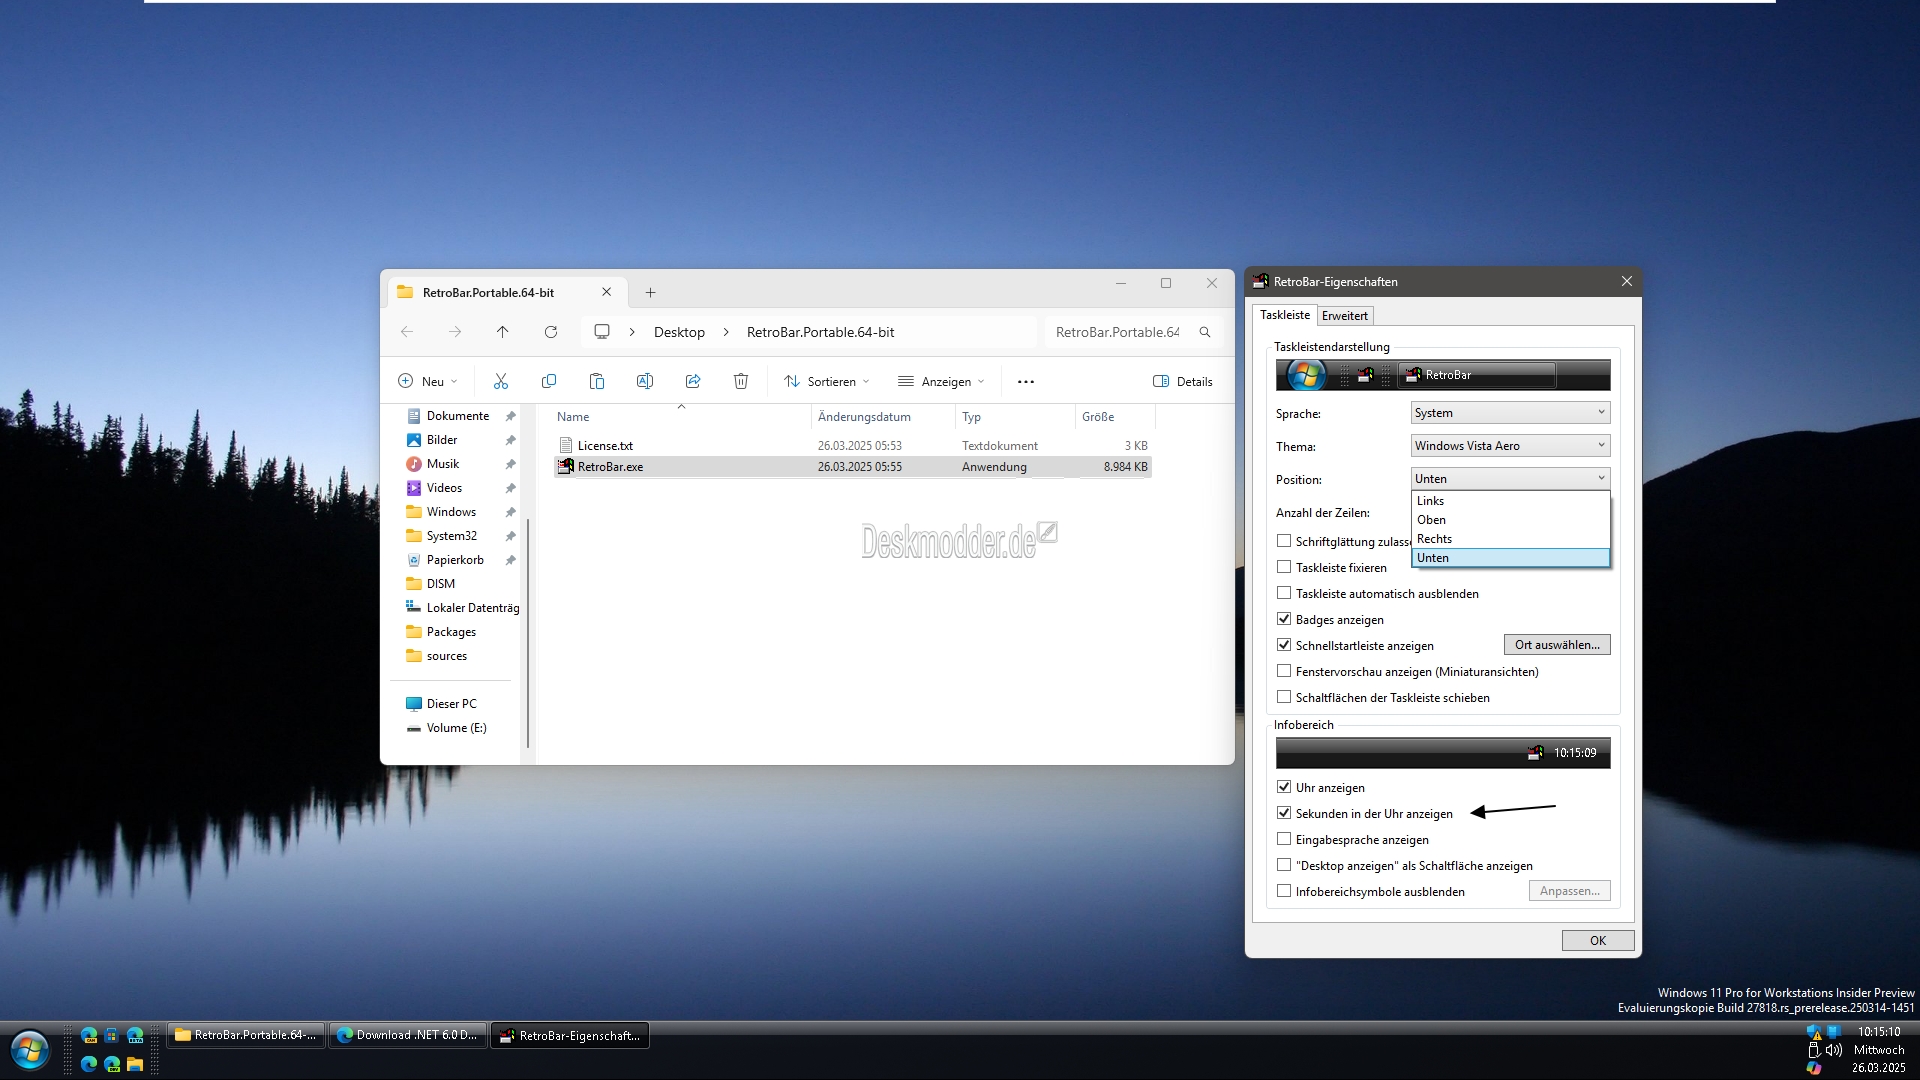Click Delete trash icon in Explorer
This screenshot has height=1080, width=1920.
(x=741, y=381)
